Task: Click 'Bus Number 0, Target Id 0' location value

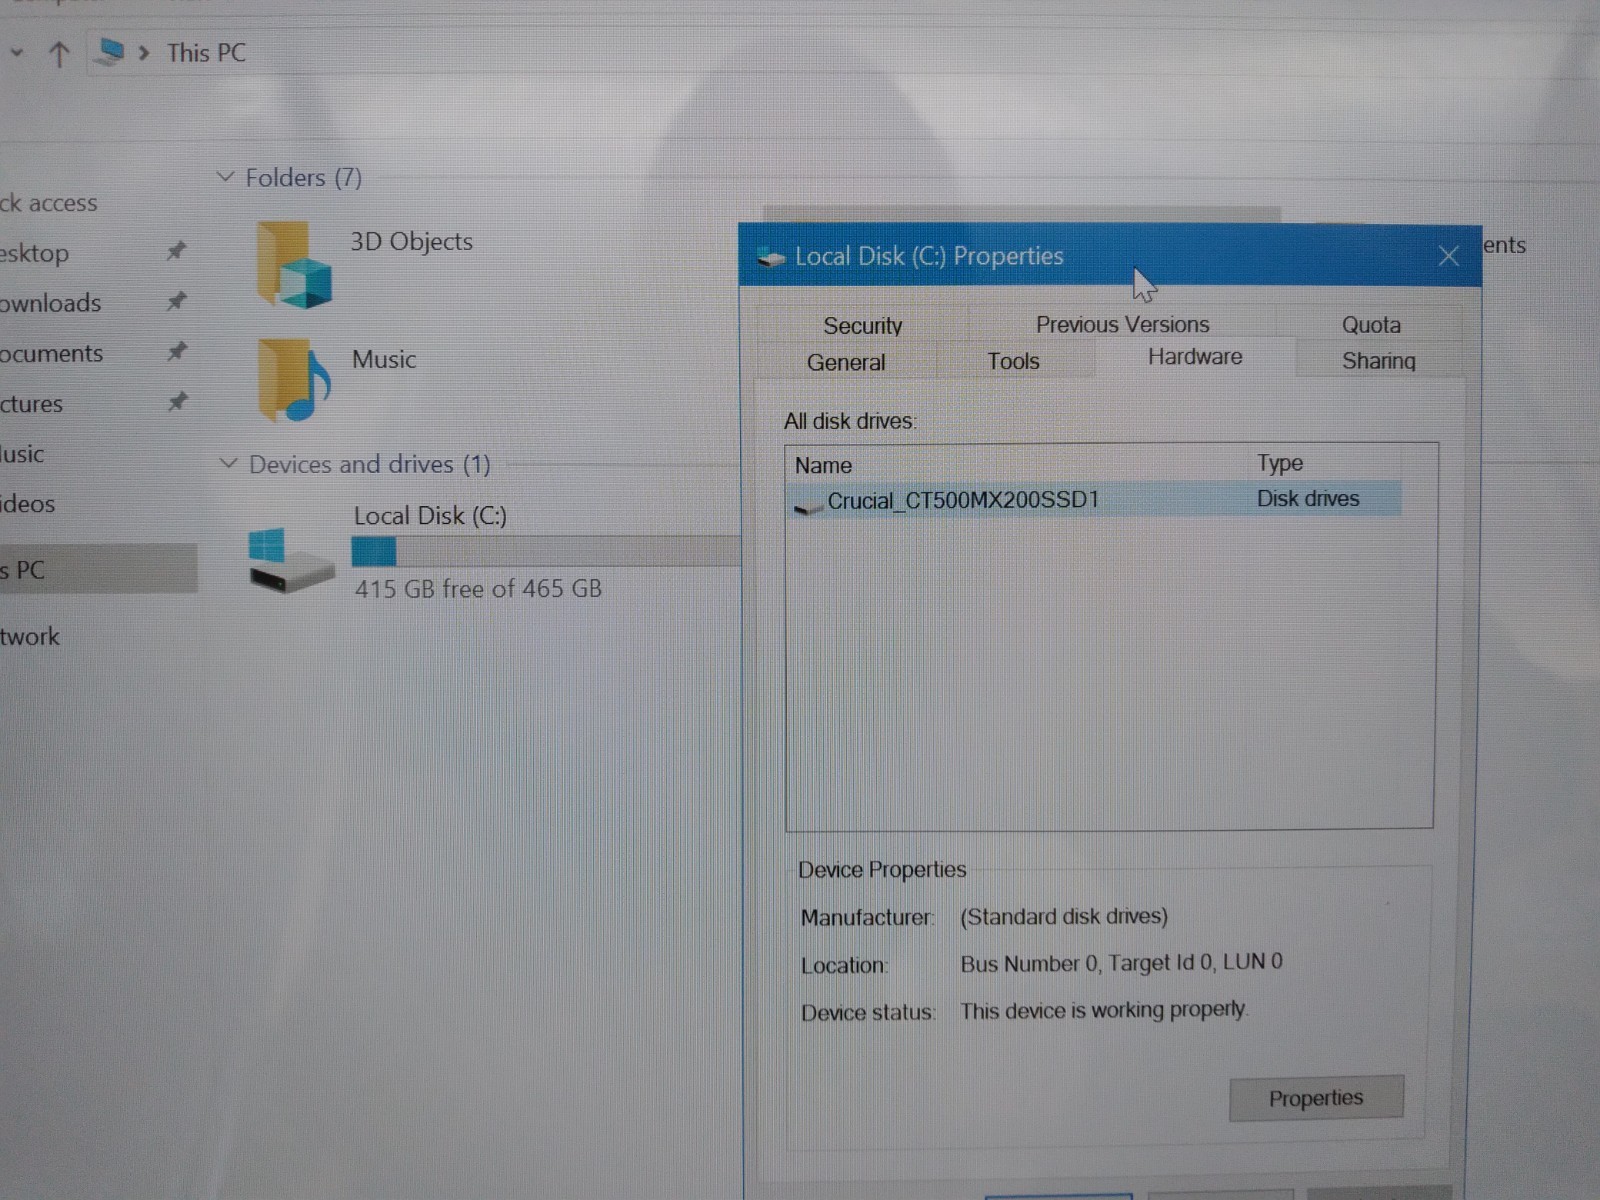Action: coord(1122,963)
